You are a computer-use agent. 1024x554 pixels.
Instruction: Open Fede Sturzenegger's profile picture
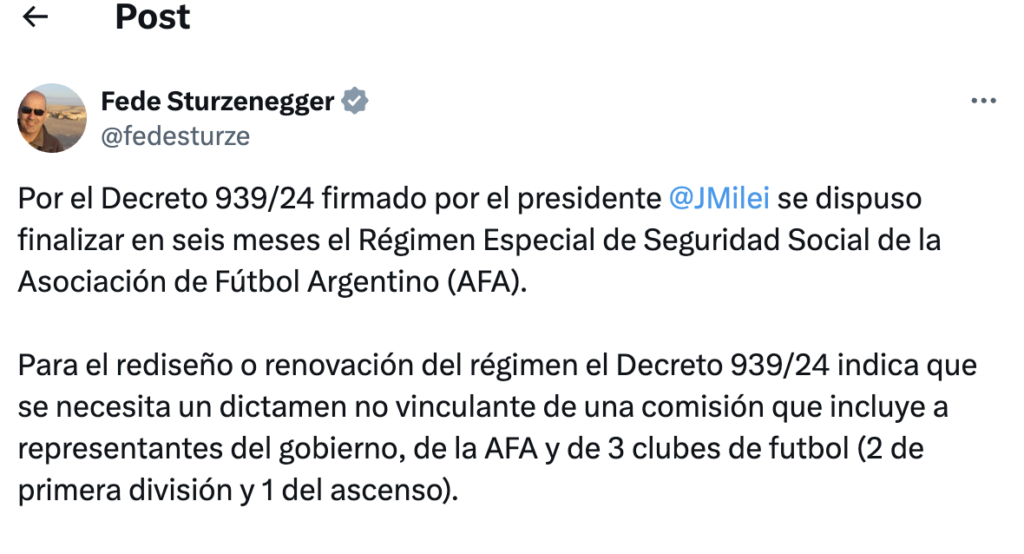tap(52, 118)
